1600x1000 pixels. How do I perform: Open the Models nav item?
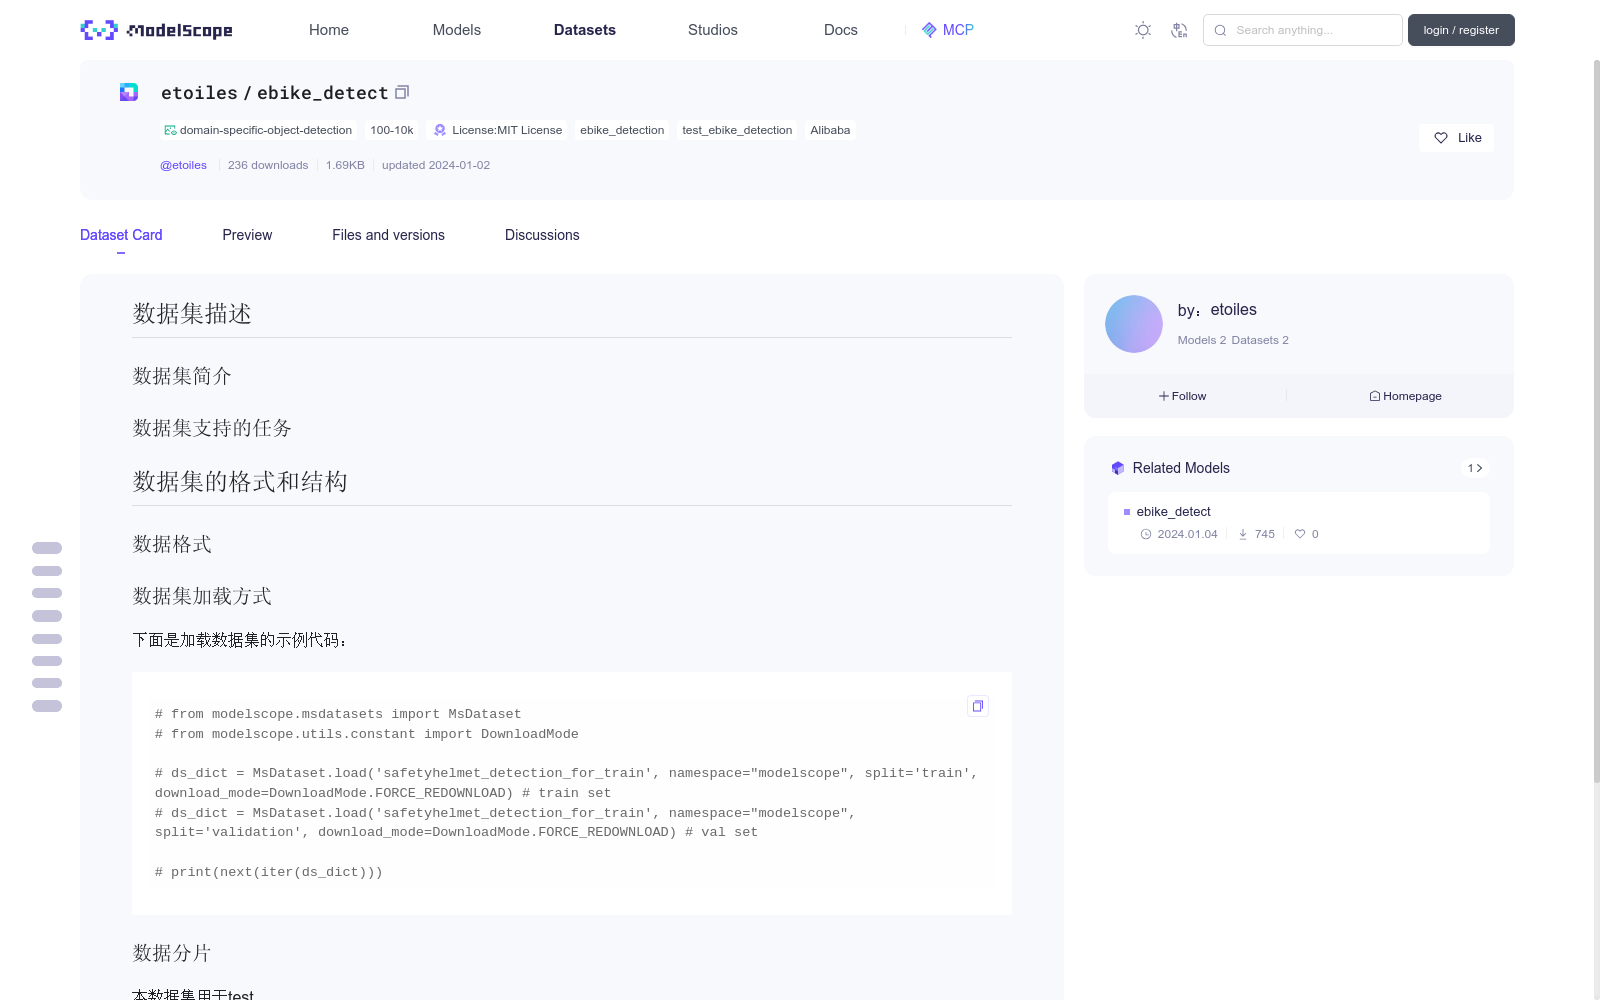point(457,30)
